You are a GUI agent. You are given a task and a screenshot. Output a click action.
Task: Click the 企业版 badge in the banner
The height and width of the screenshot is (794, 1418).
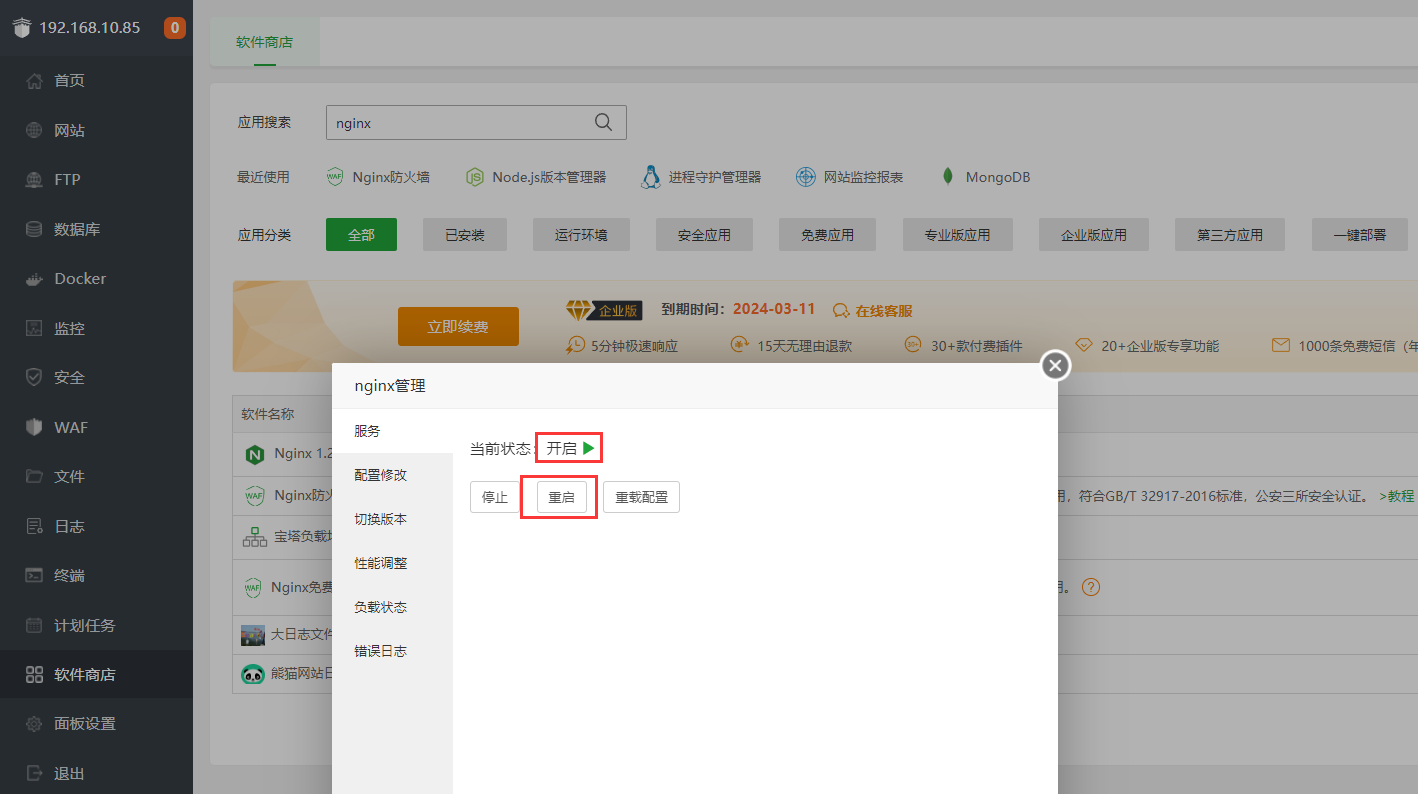[604, 310]
